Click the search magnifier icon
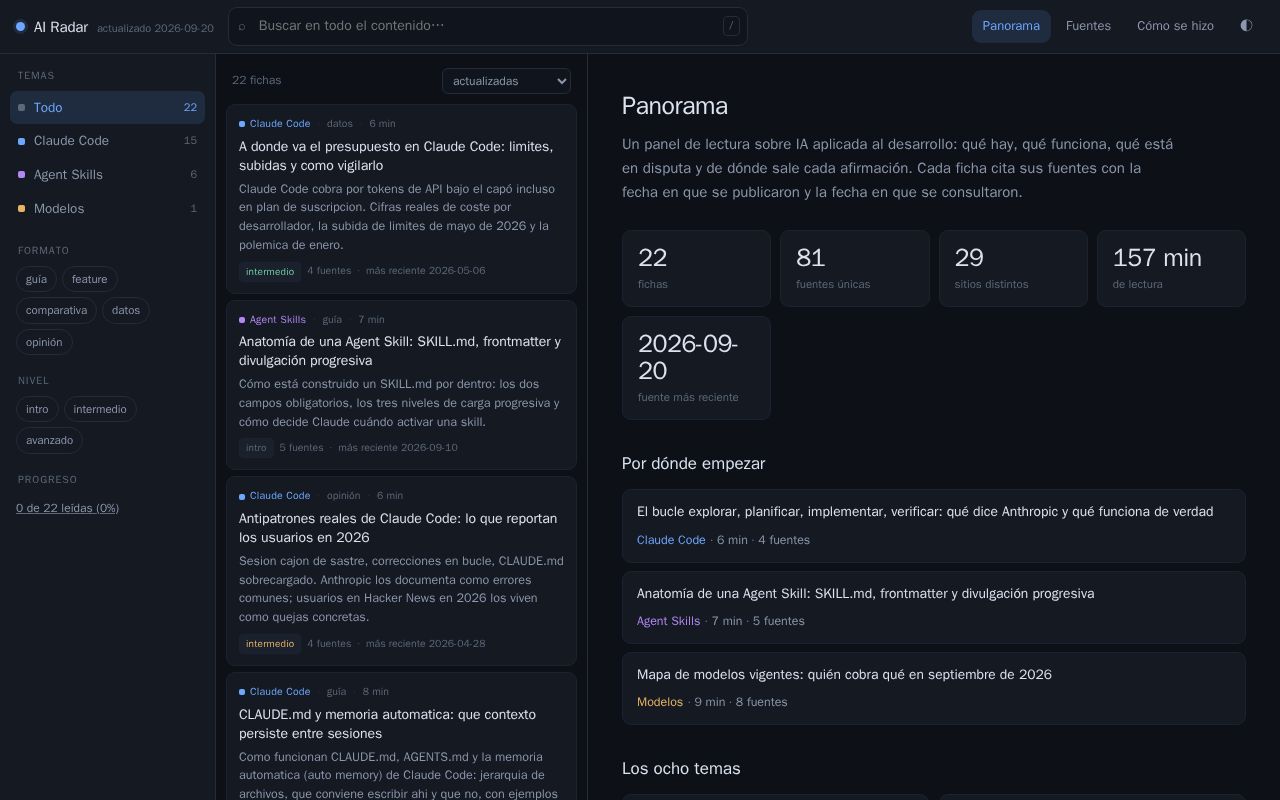This screenshot has width=1280, height=800. point(242,27)
